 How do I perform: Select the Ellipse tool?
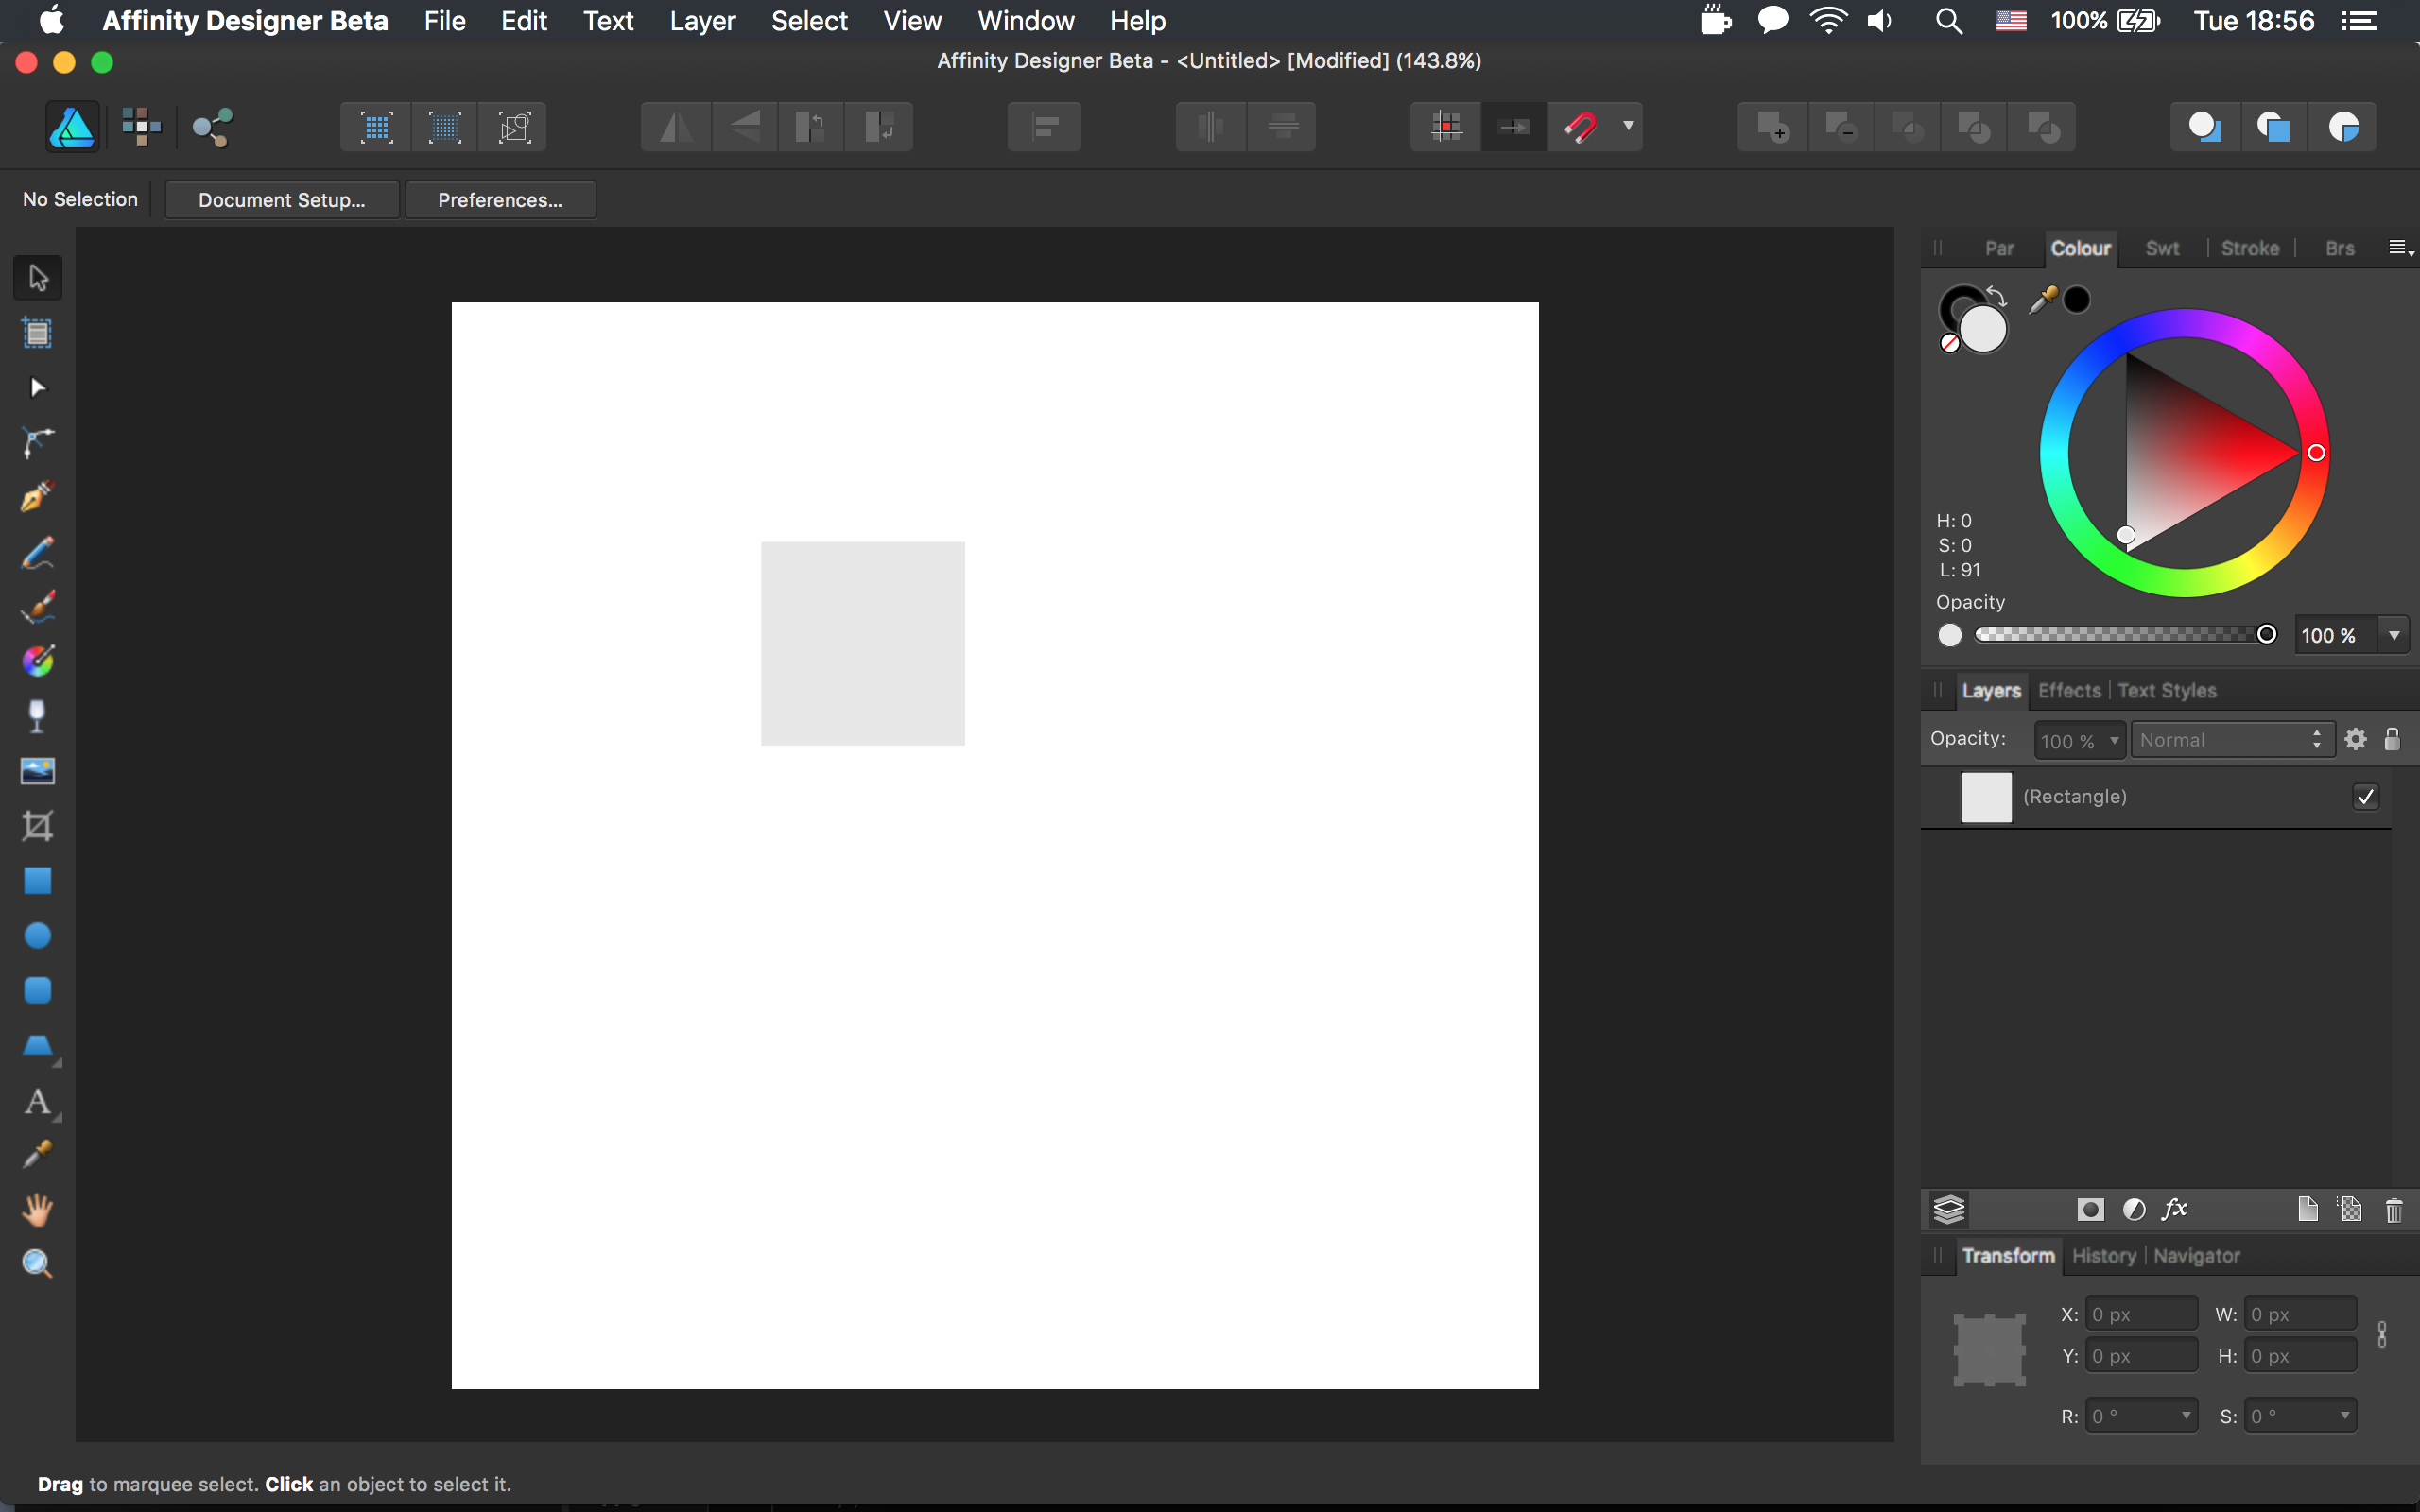[x=38, y=936]
